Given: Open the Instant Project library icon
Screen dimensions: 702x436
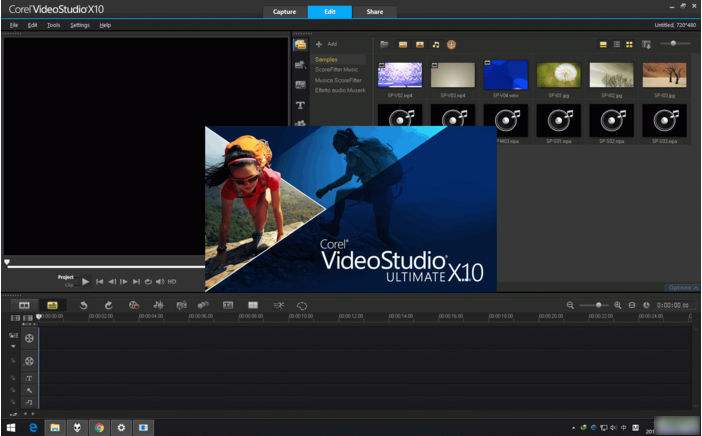Looking at the screenshot, I should pos(300,65).
